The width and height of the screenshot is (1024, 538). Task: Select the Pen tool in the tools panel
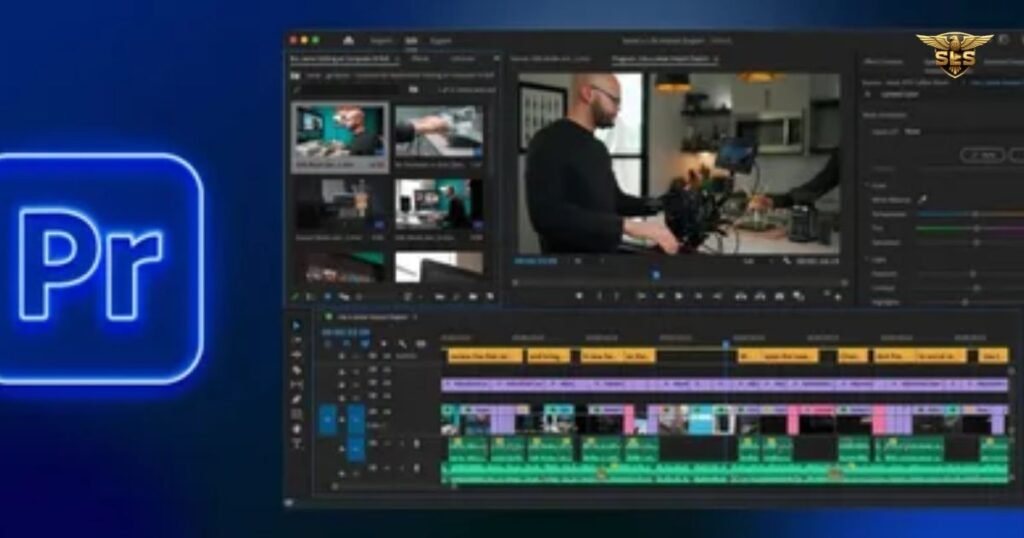coord(296,399)
